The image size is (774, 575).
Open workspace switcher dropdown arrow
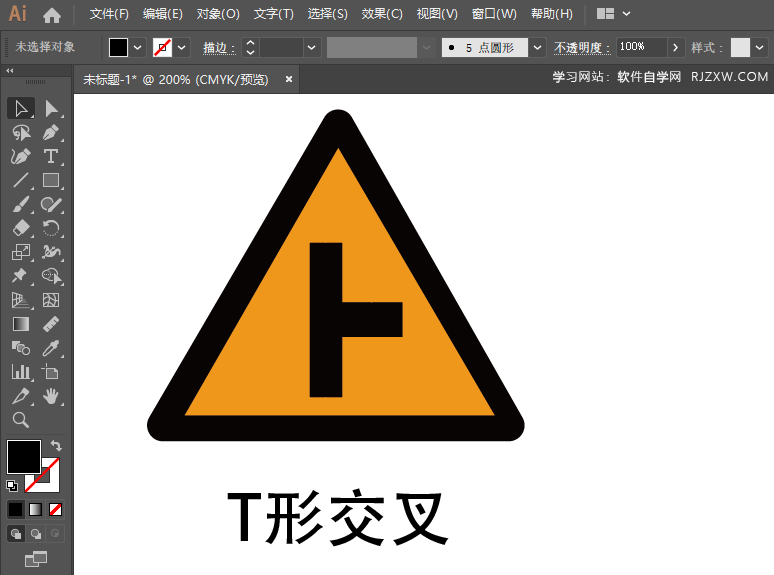pyautogui.click(x=626, y=14)
